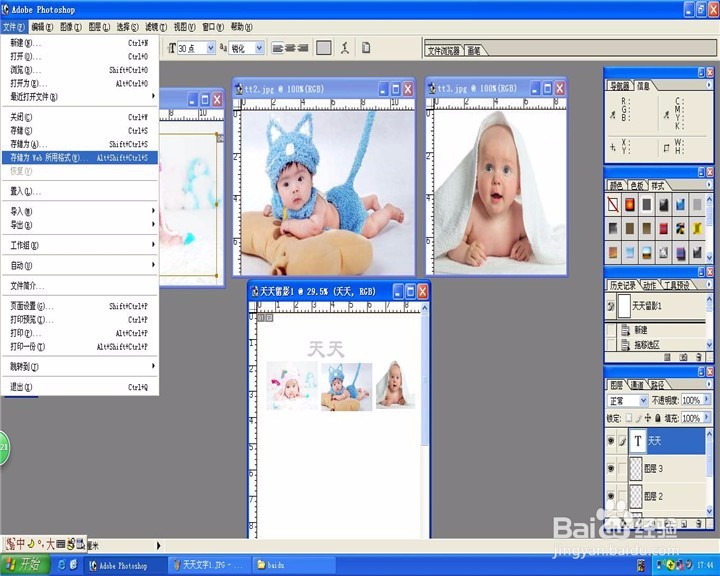This screenshot has width=720, height=576.
Task: Apply the red button style swatch
Action: coord(664,228)
